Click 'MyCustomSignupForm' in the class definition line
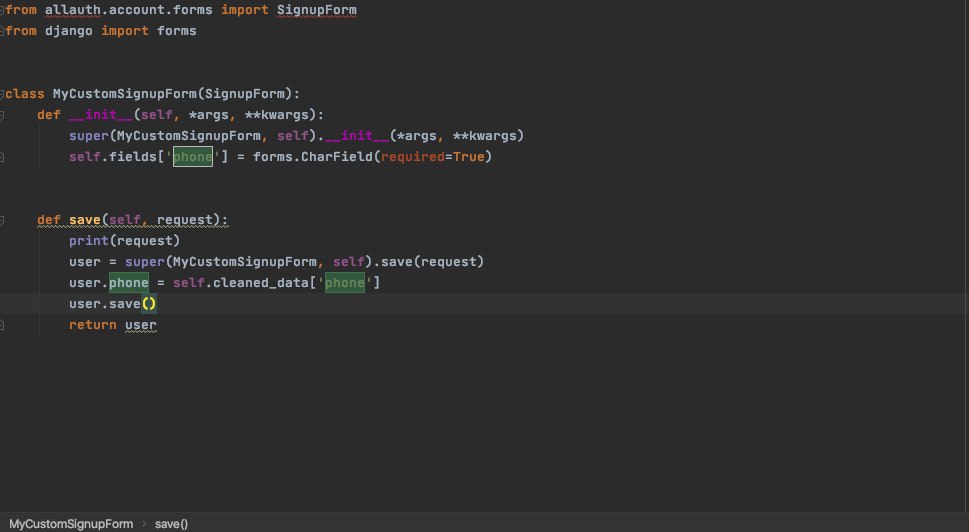Screen dimensions: 969x532 124,94
